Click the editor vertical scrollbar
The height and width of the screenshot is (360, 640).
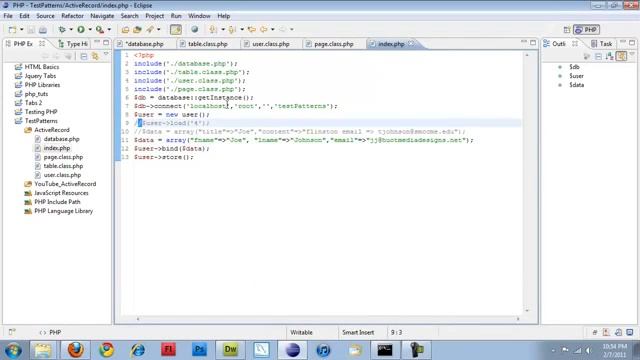pyautogui.click(x=527, y=182)
